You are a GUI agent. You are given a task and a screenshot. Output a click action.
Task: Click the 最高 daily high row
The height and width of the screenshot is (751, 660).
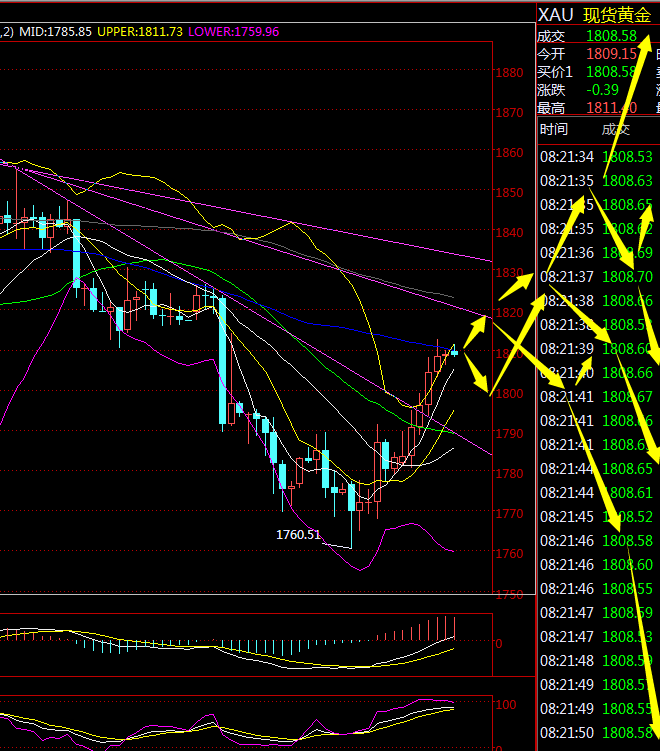590,108
